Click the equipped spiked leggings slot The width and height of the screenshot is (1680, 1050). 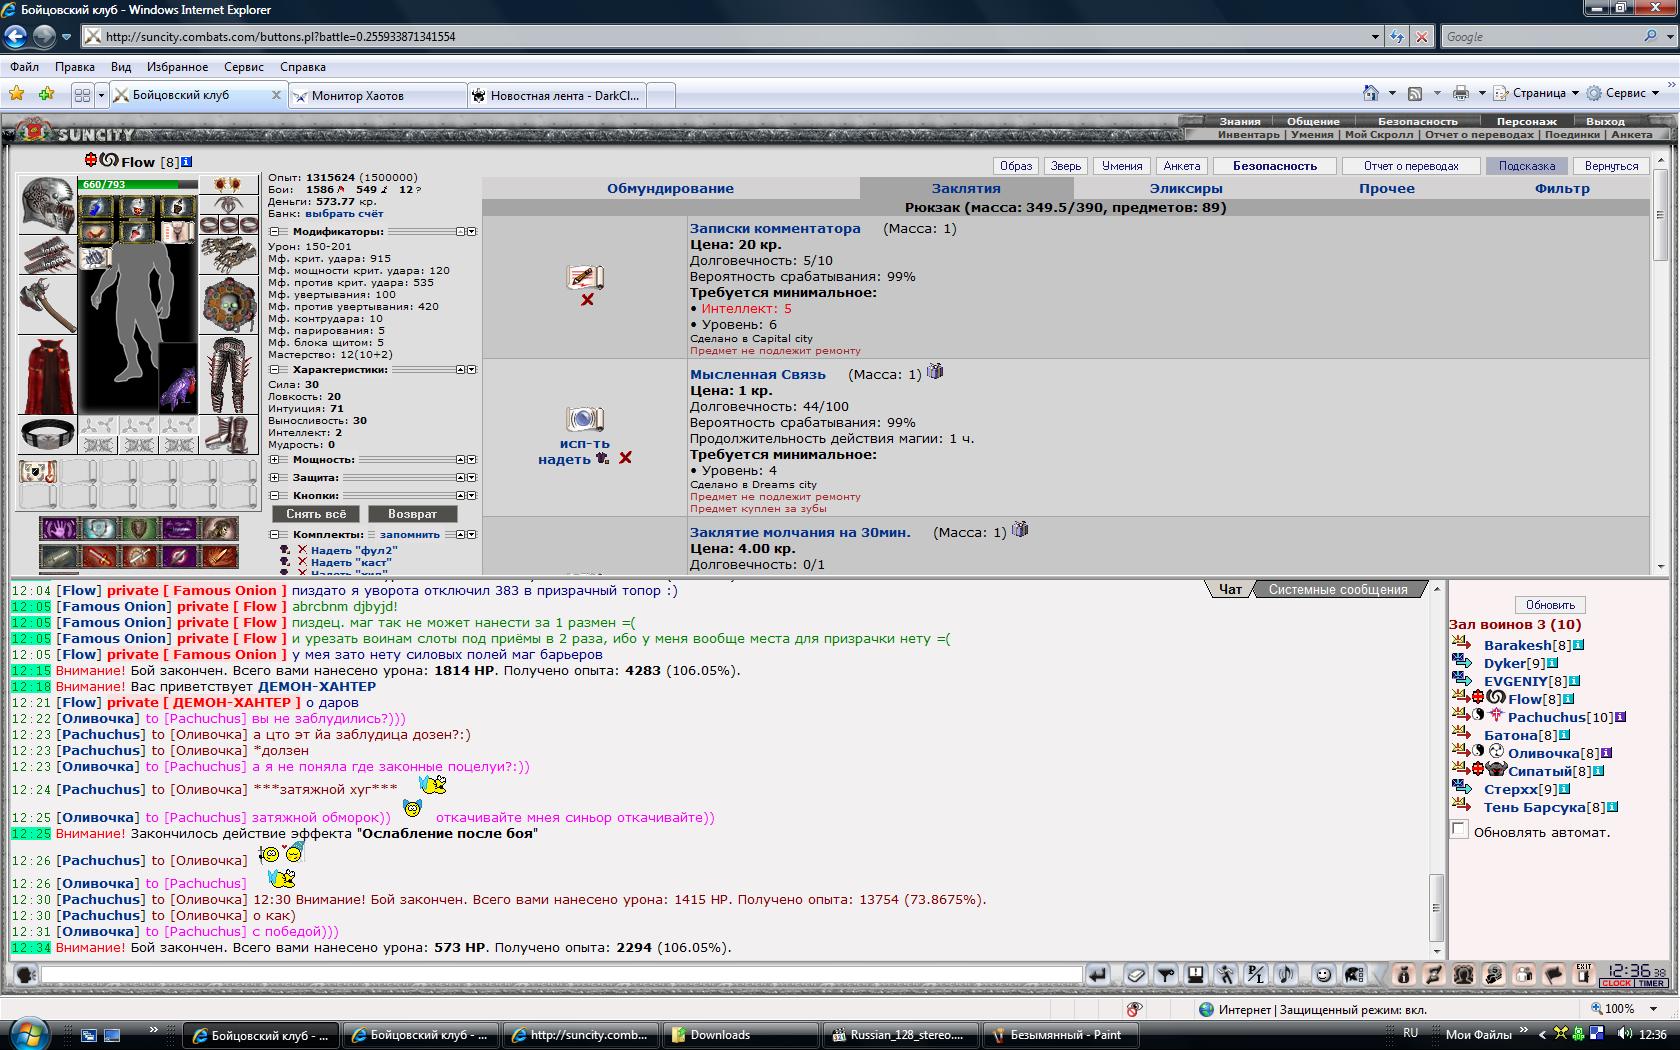coord(229,376)
